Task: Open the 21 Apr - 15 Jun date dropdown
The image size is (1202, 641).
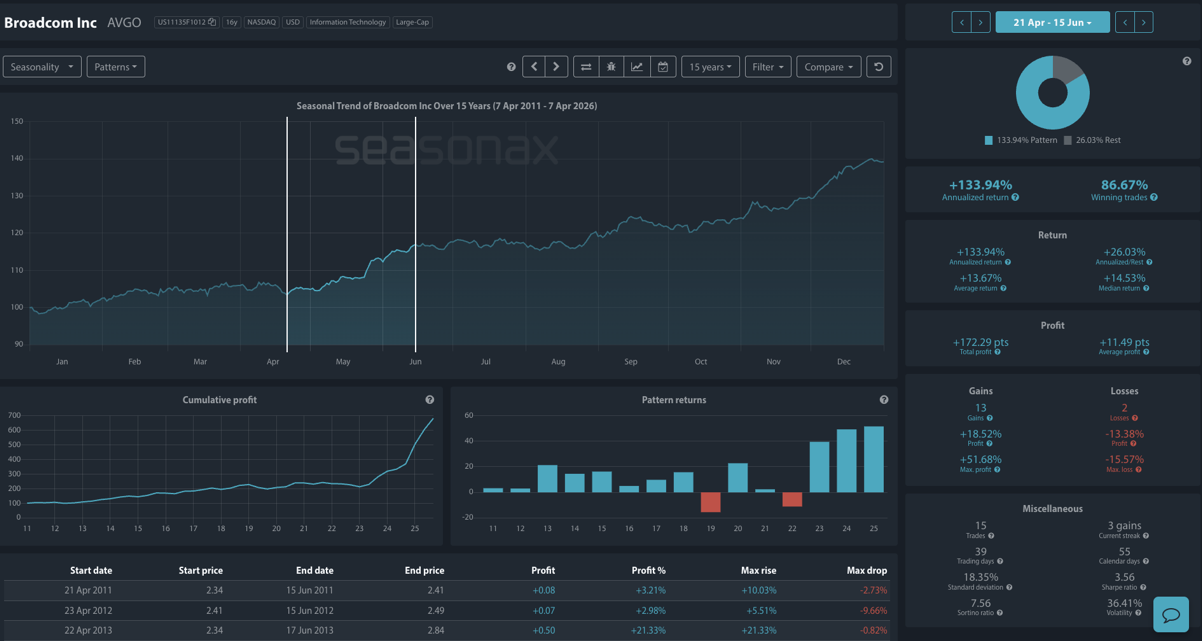Action: [x=1052, y=22]
